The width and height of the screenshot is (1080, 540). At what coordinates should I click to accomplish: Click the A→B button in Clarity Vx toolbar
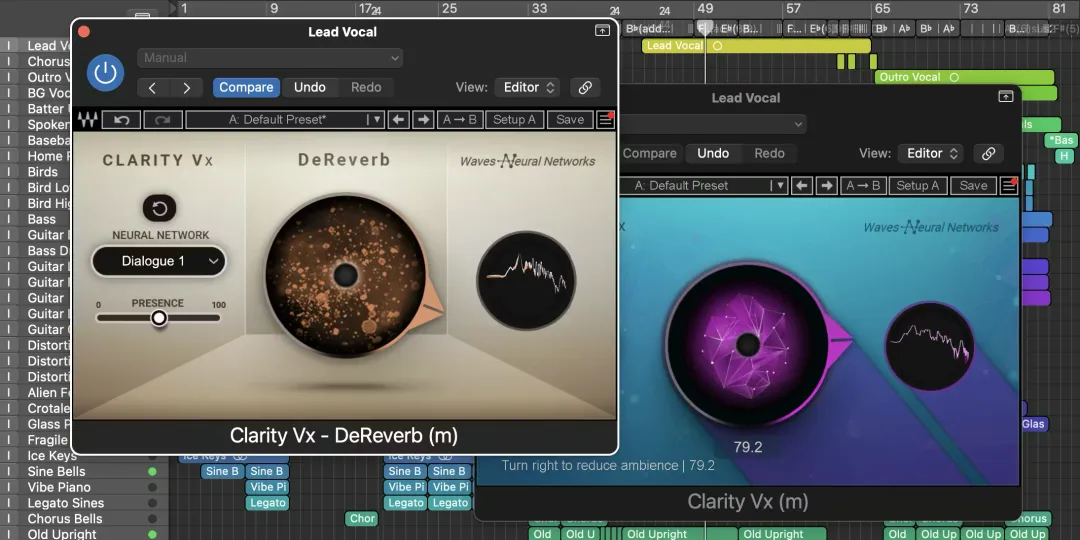pos(864,186)
